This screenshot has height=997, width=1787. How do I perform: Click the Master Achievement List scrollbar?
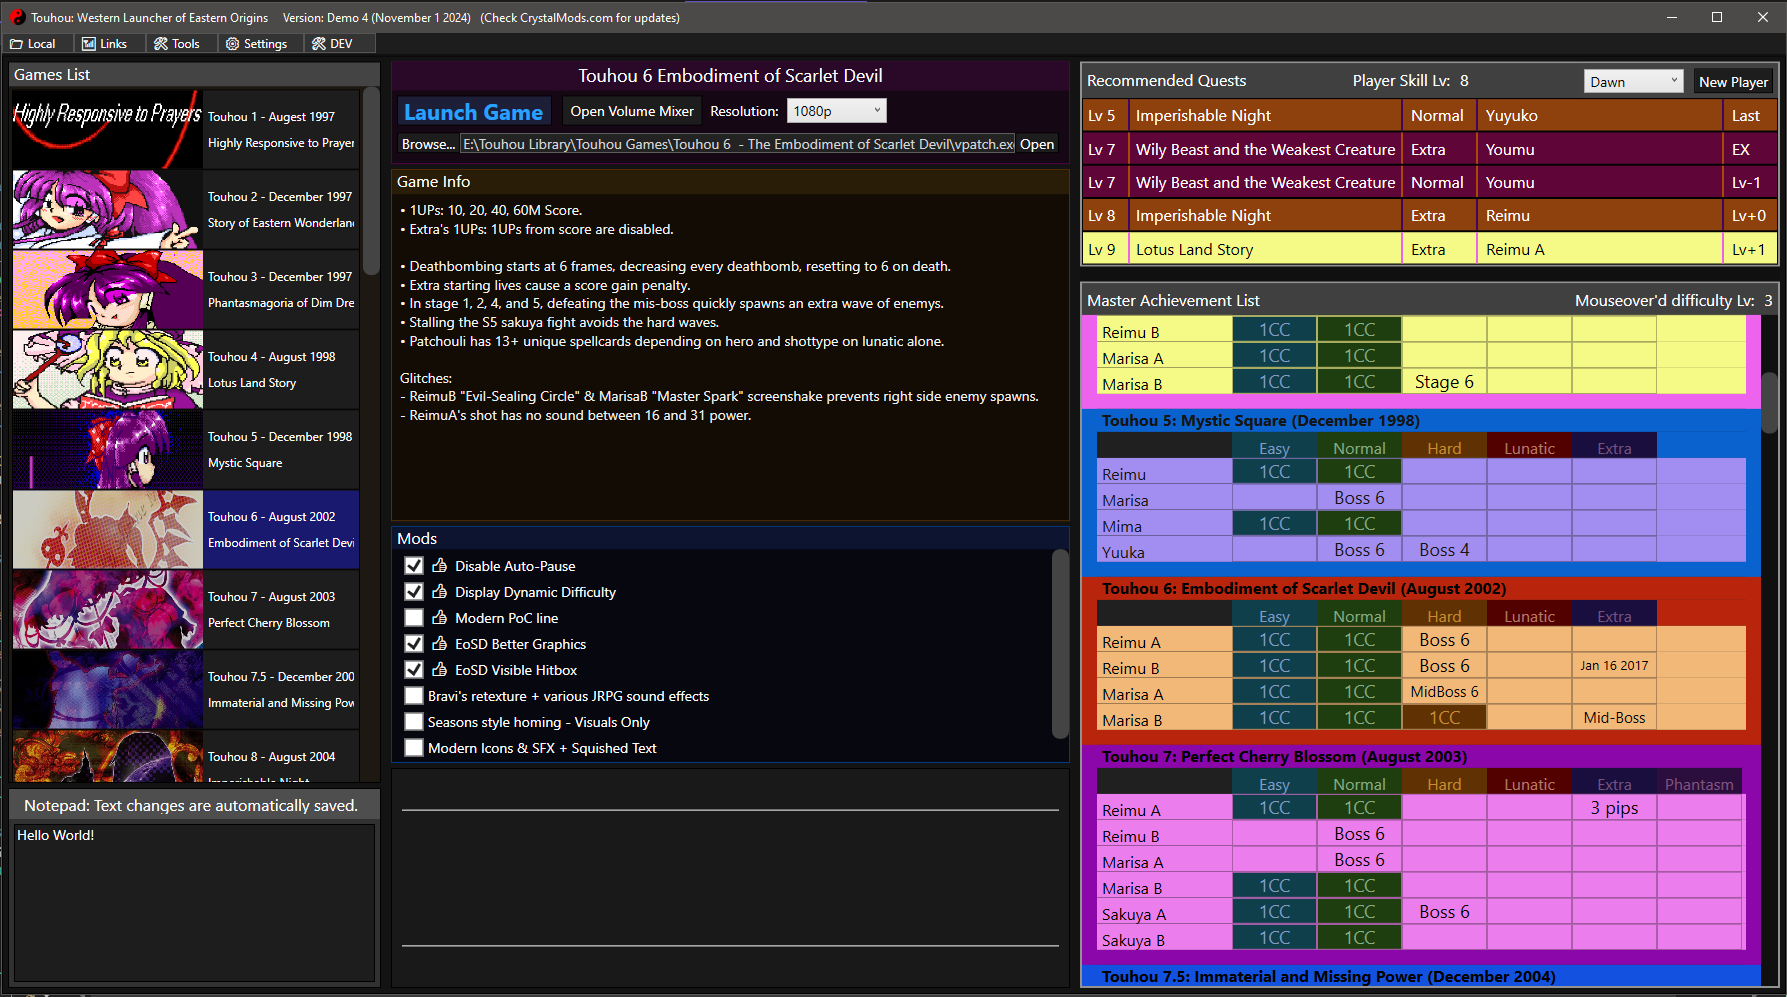click(1769, 403)
